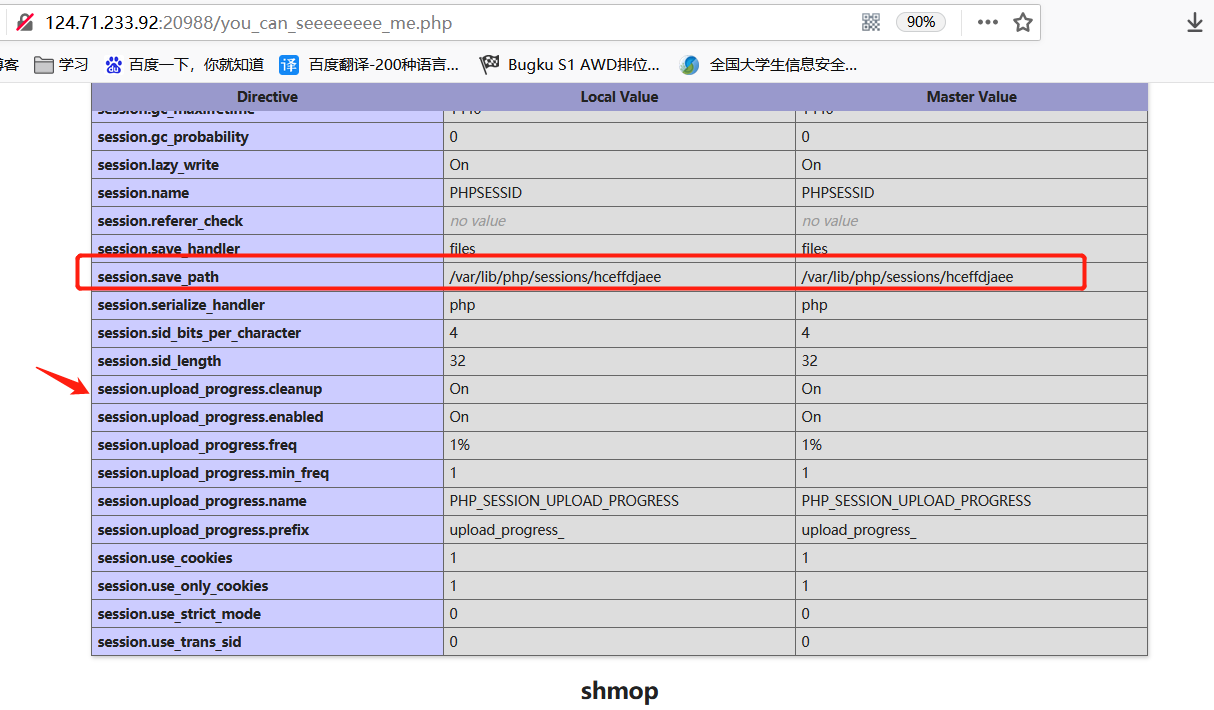Adjust the 90% zoom level badge
The width and height of the screenshot is (1214, 710).
[921, 22]
